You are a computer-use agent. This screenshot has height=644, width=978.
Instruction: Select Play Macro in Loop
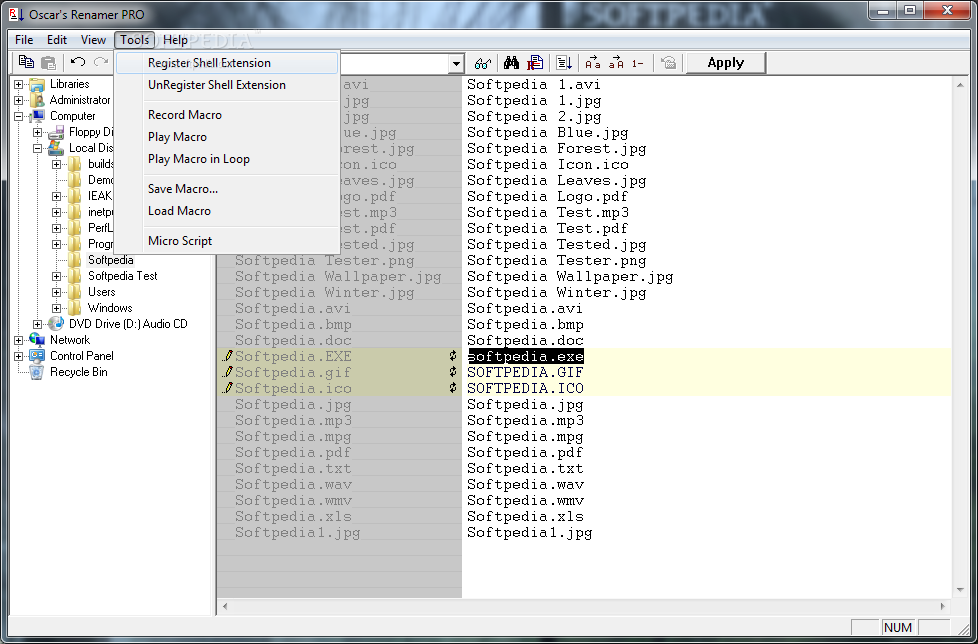(227, 159)
